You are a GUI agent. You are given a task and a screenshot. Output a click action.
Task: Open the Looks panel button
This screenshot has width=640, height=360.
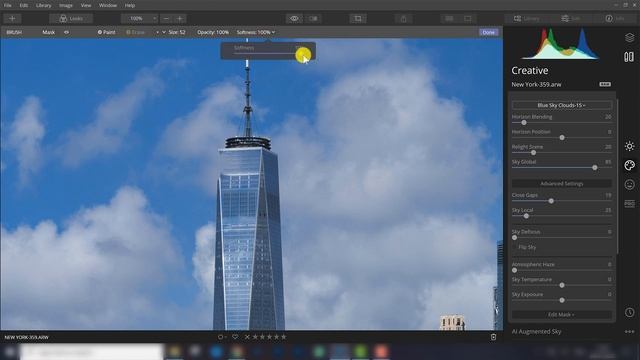tap(71, 18)
